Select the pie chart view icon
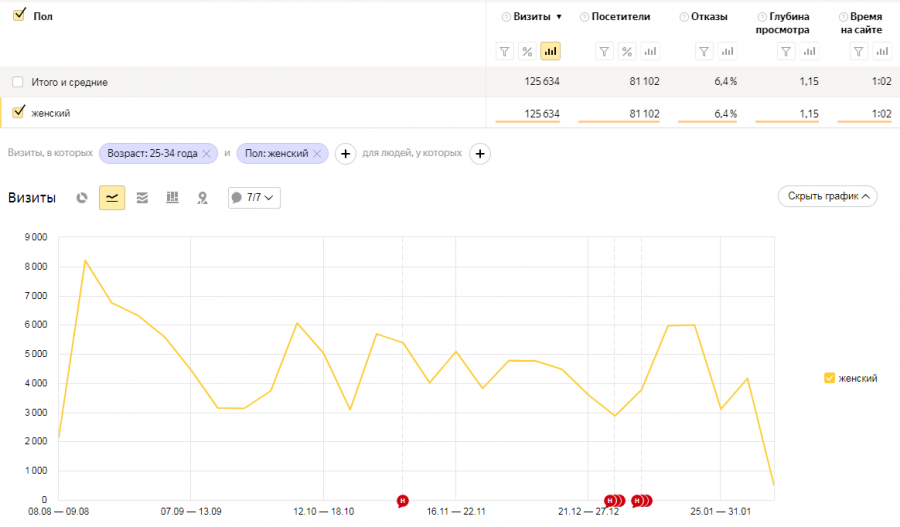Image resolution: width=900 pixels, height=527 pixels. [x=82, y=198]
